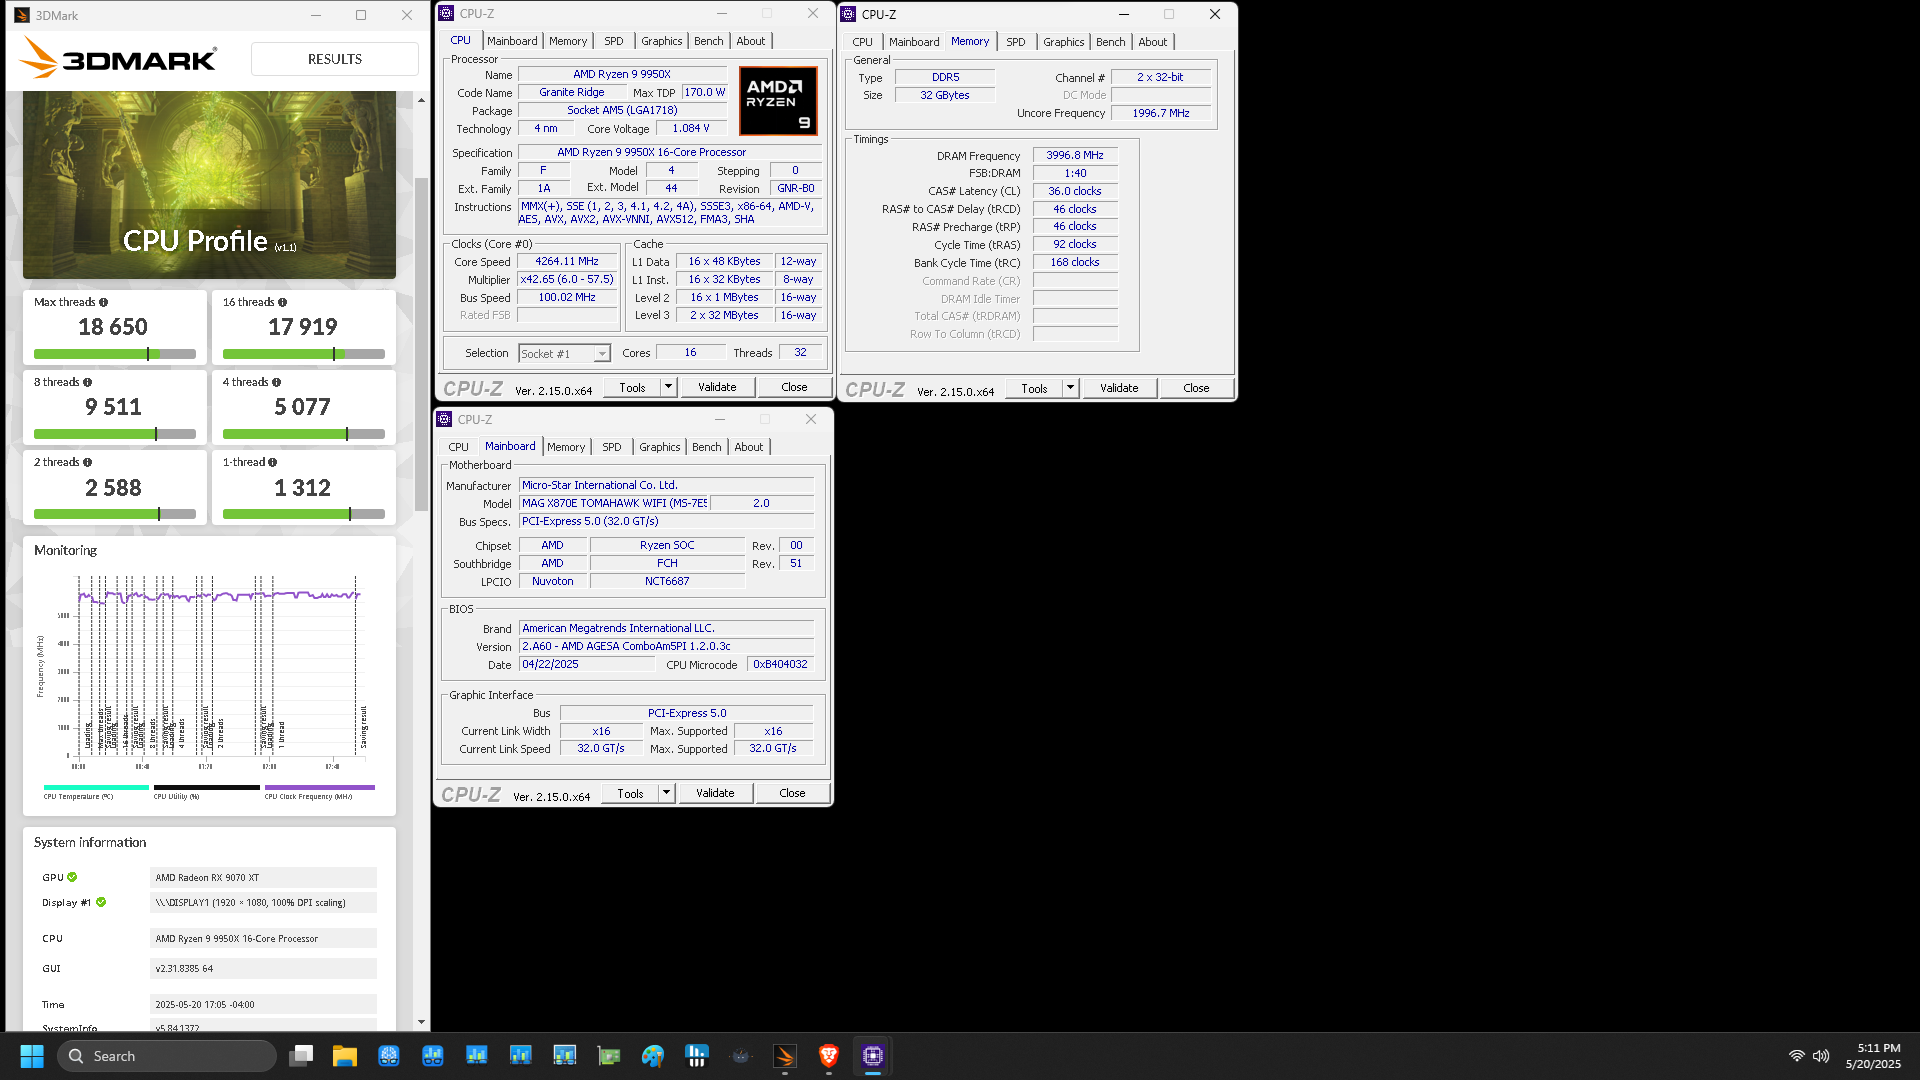
Task: Open the Brave browser taskbar icon
Action: [829, 1056]
